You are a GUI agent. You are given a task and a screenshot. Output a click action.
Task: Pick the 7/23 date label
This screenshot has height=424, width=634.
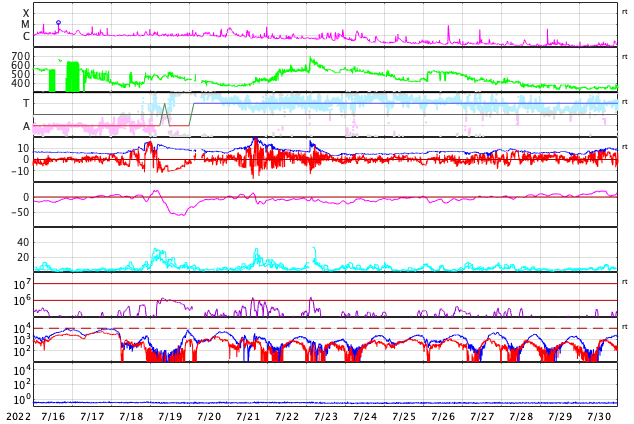click(x=326, y=416)
